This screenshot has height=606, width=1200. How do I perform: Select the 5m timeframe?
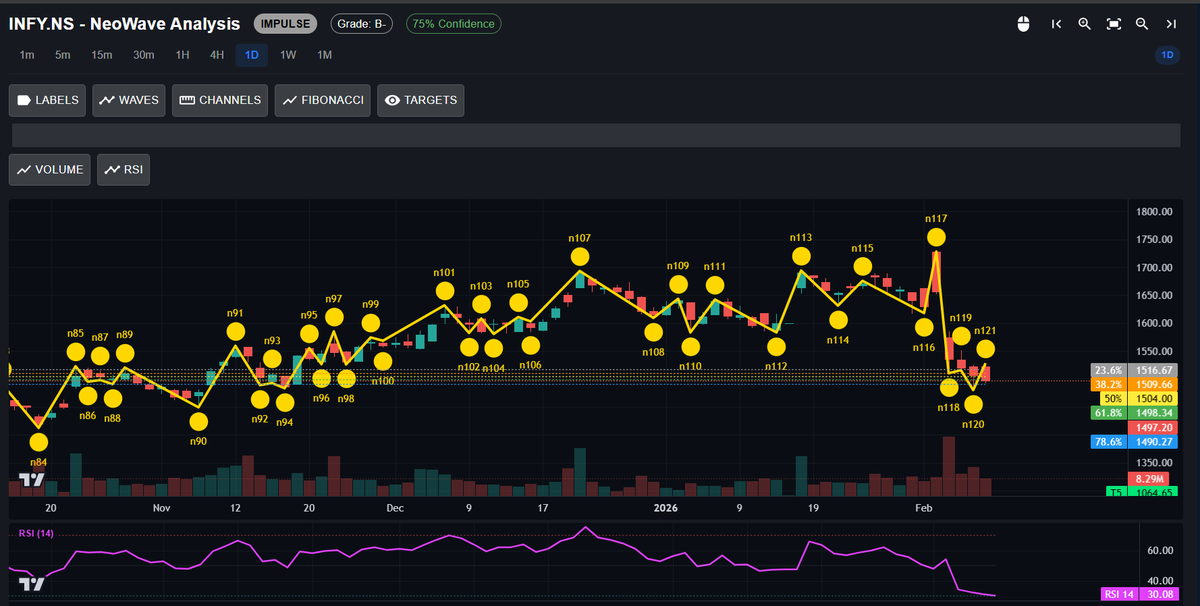click(63, 55)
